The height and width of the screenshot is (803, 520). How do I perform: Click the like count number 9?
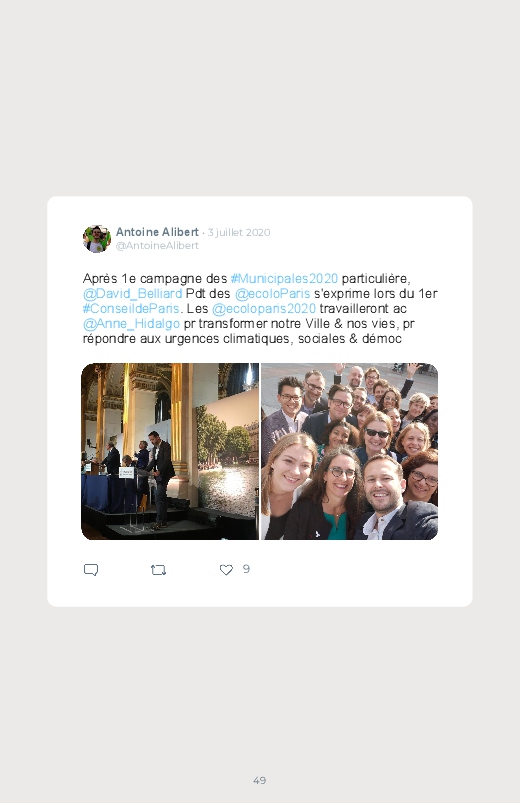click(x=246, y=569)
